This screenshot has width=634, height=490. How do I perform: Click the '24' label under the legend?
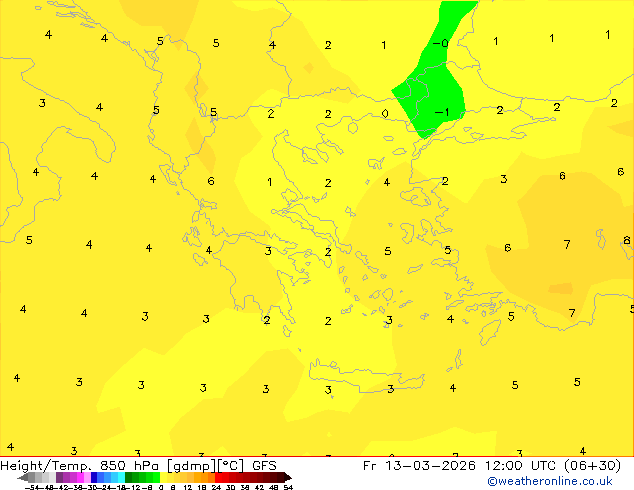click(216, 487)
